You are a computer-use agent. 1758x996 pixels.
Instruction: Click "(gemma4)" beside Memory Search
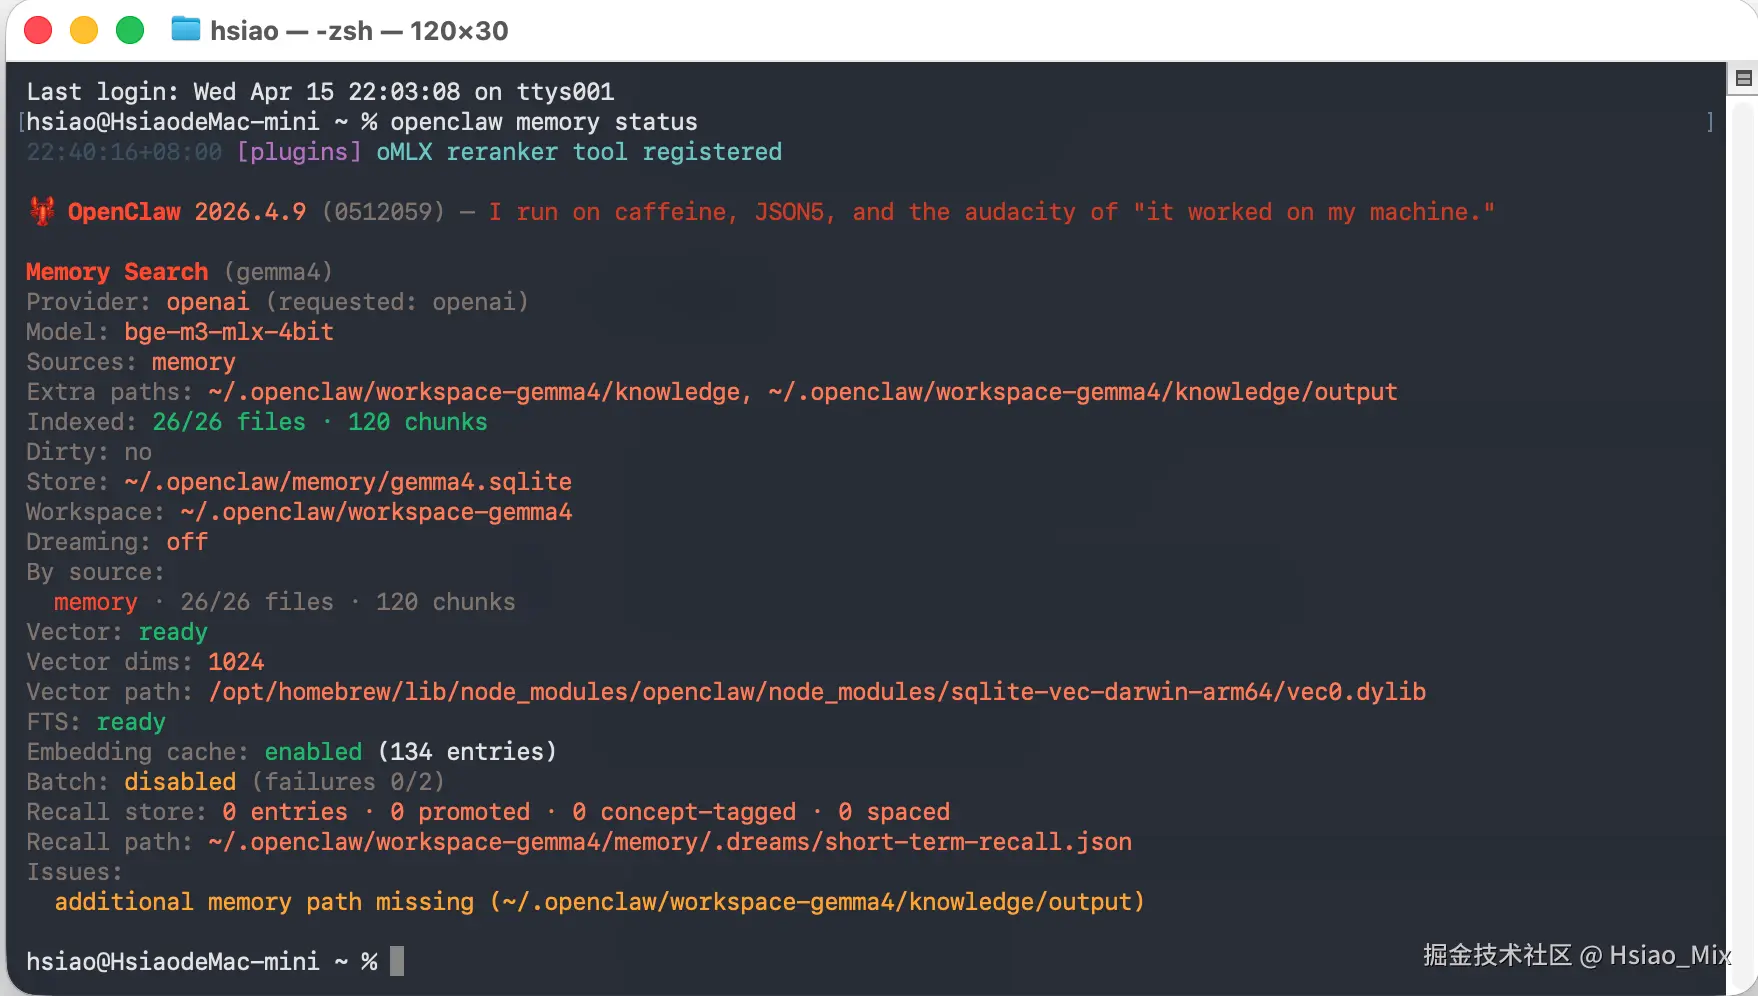(278, 272)
